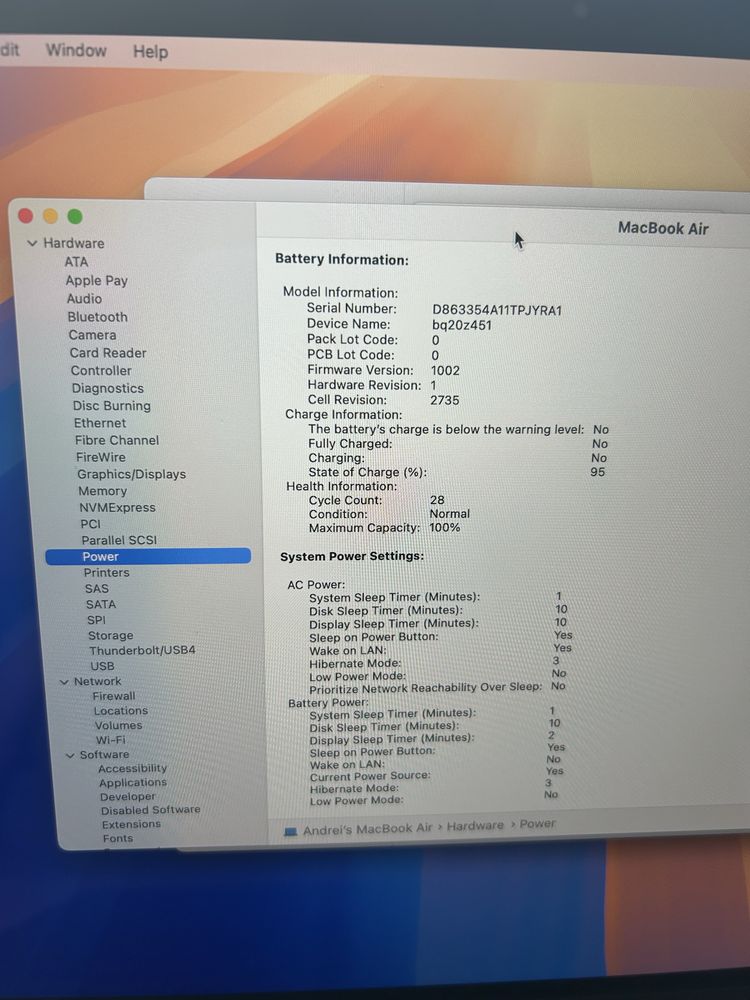Viewport: 750px width, 1000px height.
Task: Select Bluetooth in the sidebar
Action: (x=98, y=317)
